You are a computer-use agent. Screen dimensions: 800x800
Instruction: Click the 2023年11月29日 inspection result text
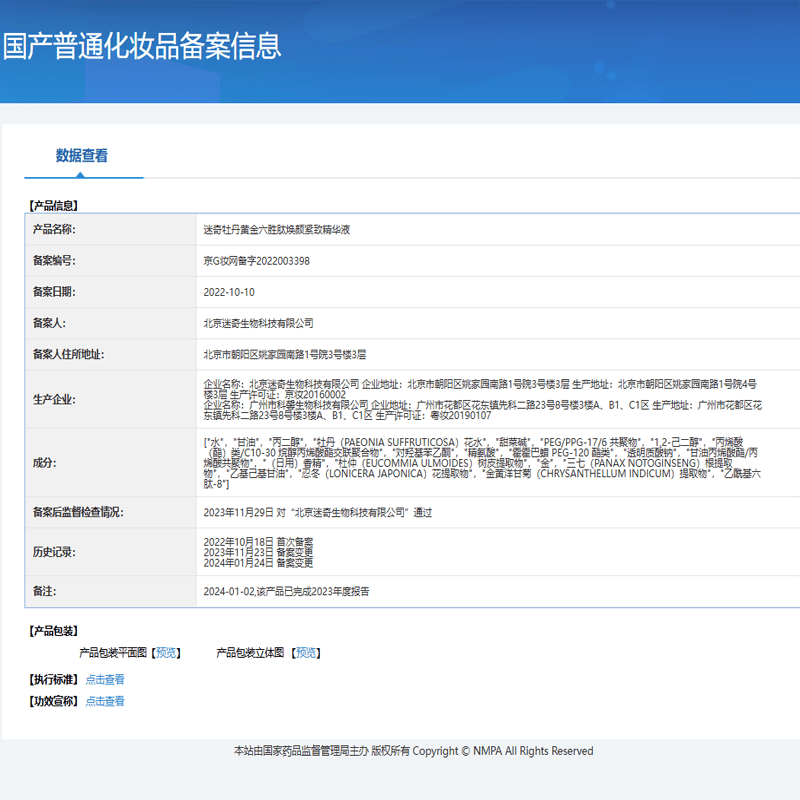pos(318,513)
